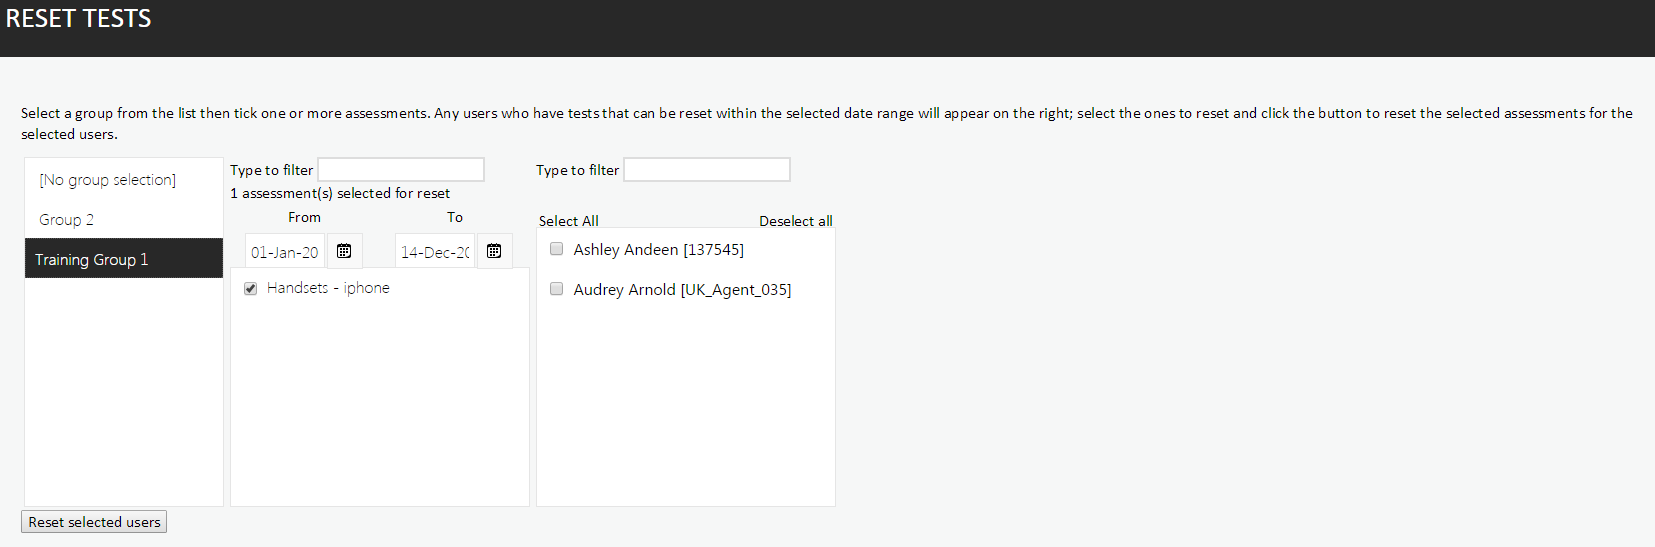Click the Ashley Andeen [137545] name

point(658,249)
